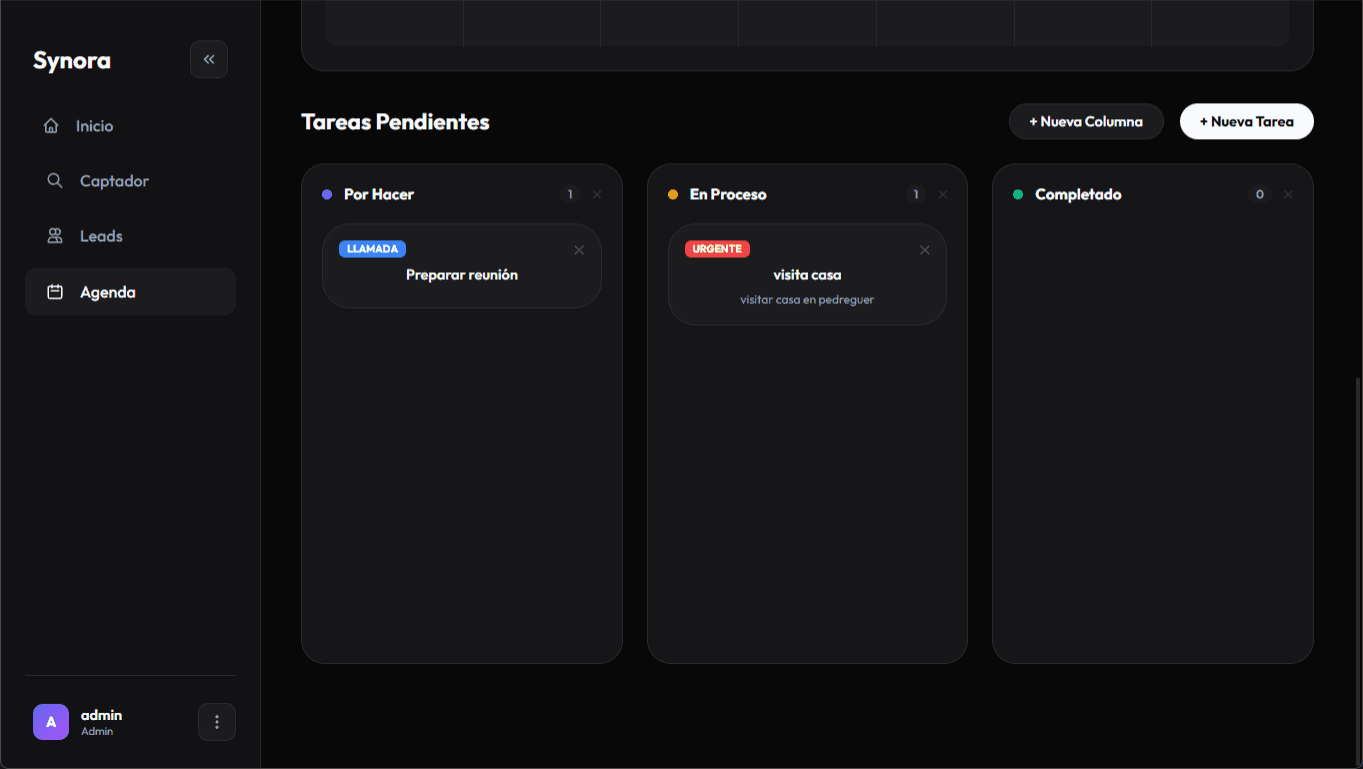Remove the Preparar reunión task card
This screenshot has width=1363, height=769.
[579, 250]
